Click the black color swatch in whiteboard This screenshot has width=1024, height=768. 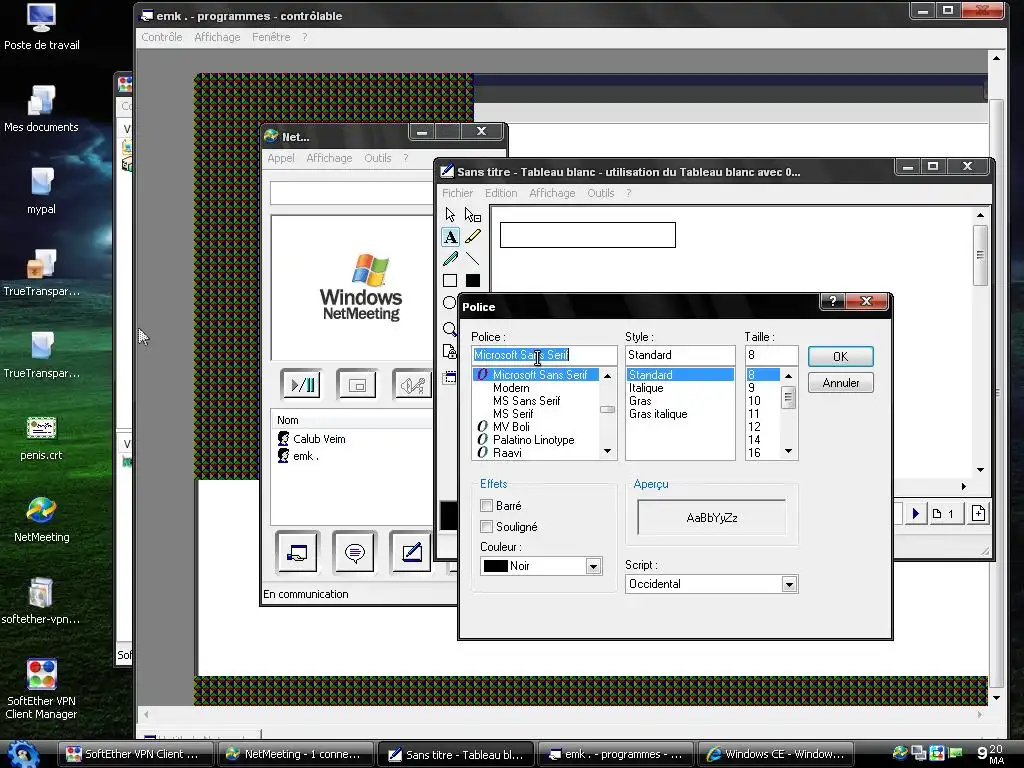[x=448, y=516]
